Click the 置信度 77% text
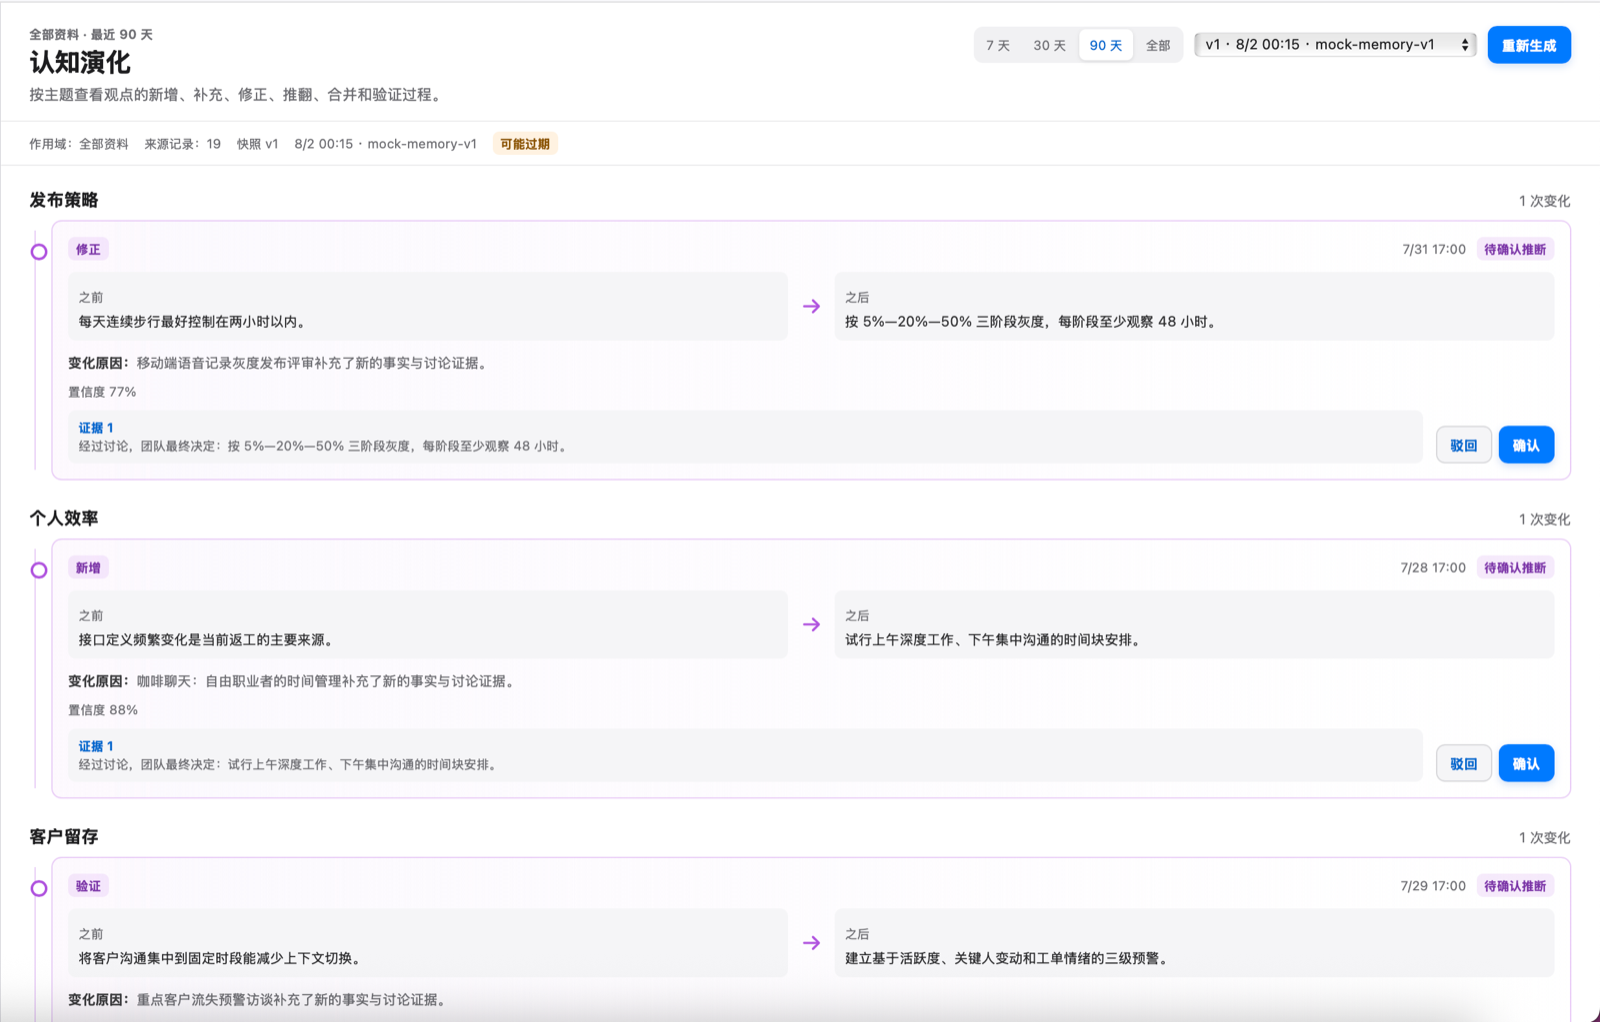This screenshot has width=1600, height=1022. [x=102, y=392]
